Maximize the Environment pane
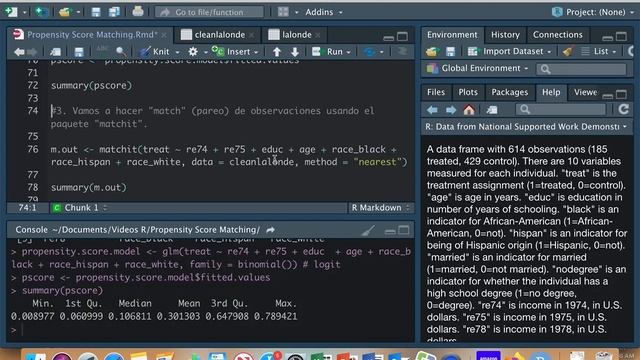 point(621,37)
